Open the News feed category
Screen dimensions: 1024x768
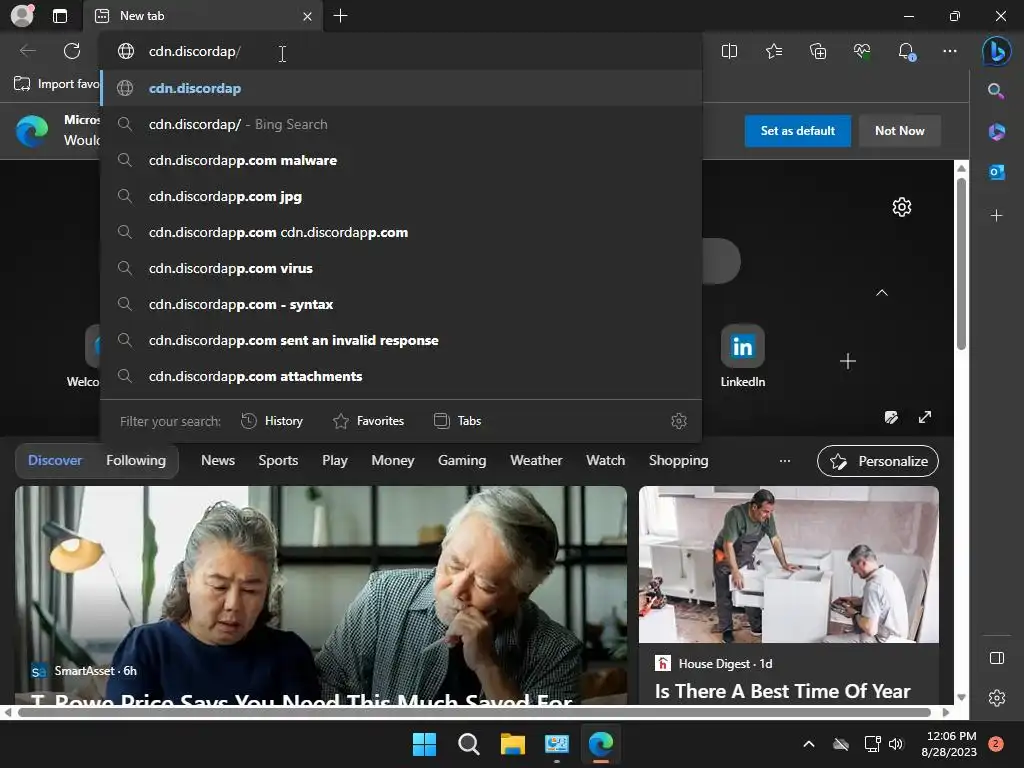(217, 460)
